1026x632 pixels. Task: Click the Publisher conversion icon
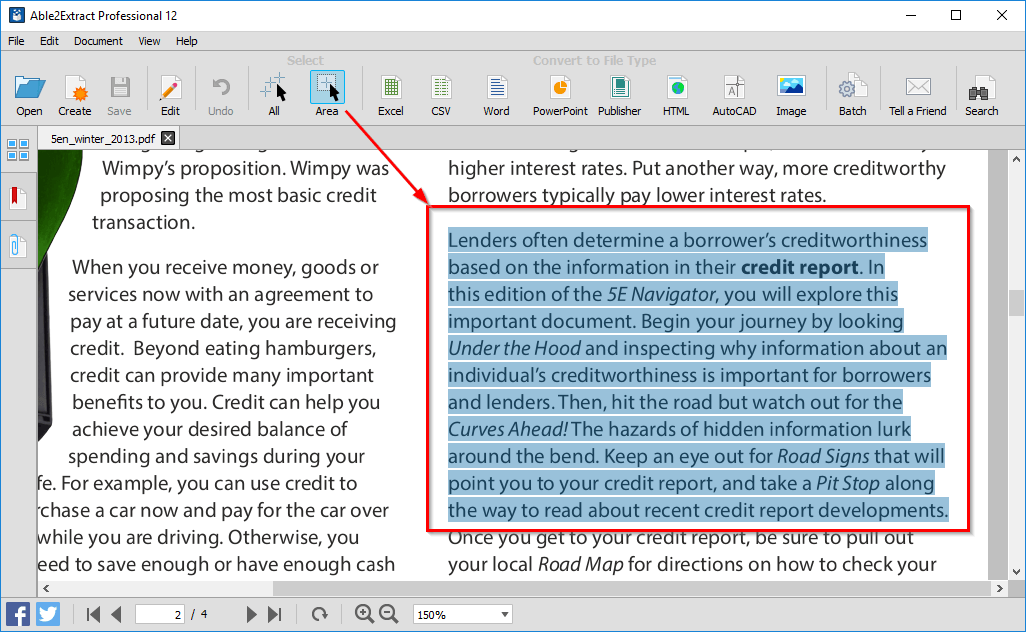[x=619, y=95]
